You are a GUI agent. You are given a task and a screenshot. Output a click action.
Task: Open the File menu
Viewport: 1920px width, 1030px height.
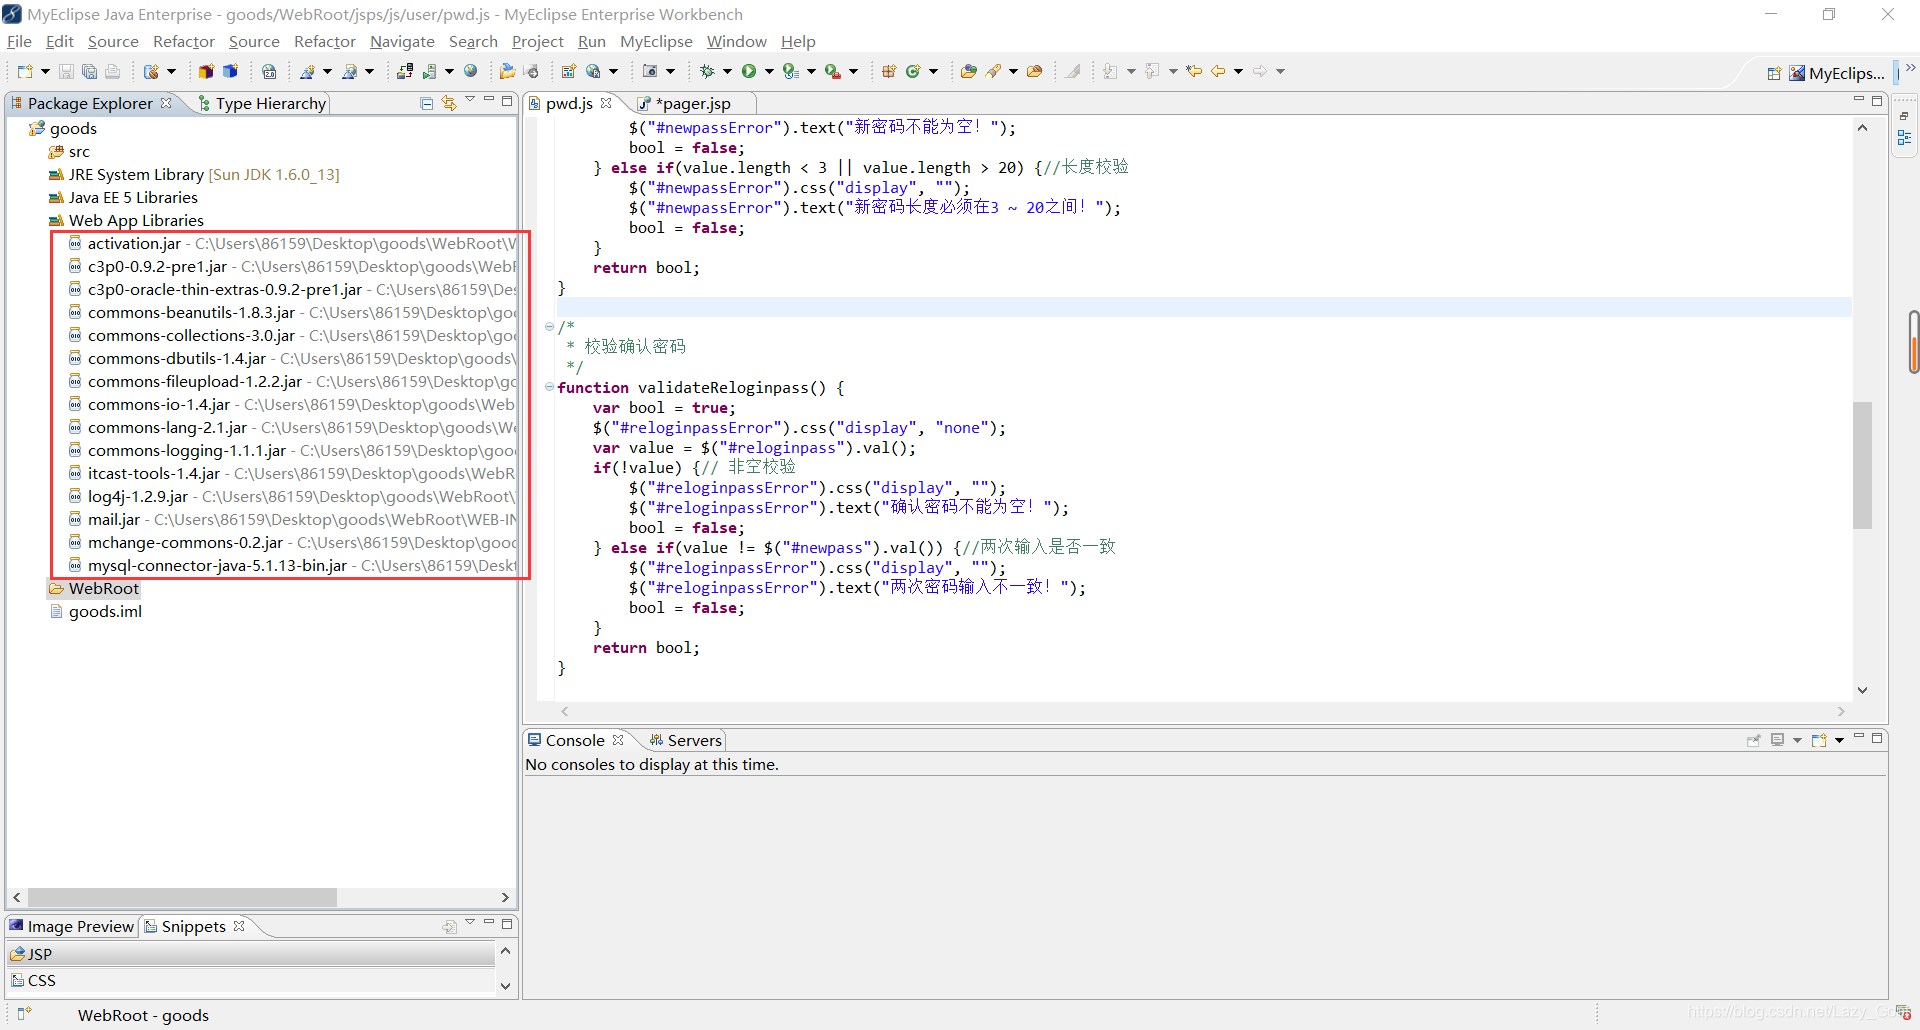click(19, 41)
